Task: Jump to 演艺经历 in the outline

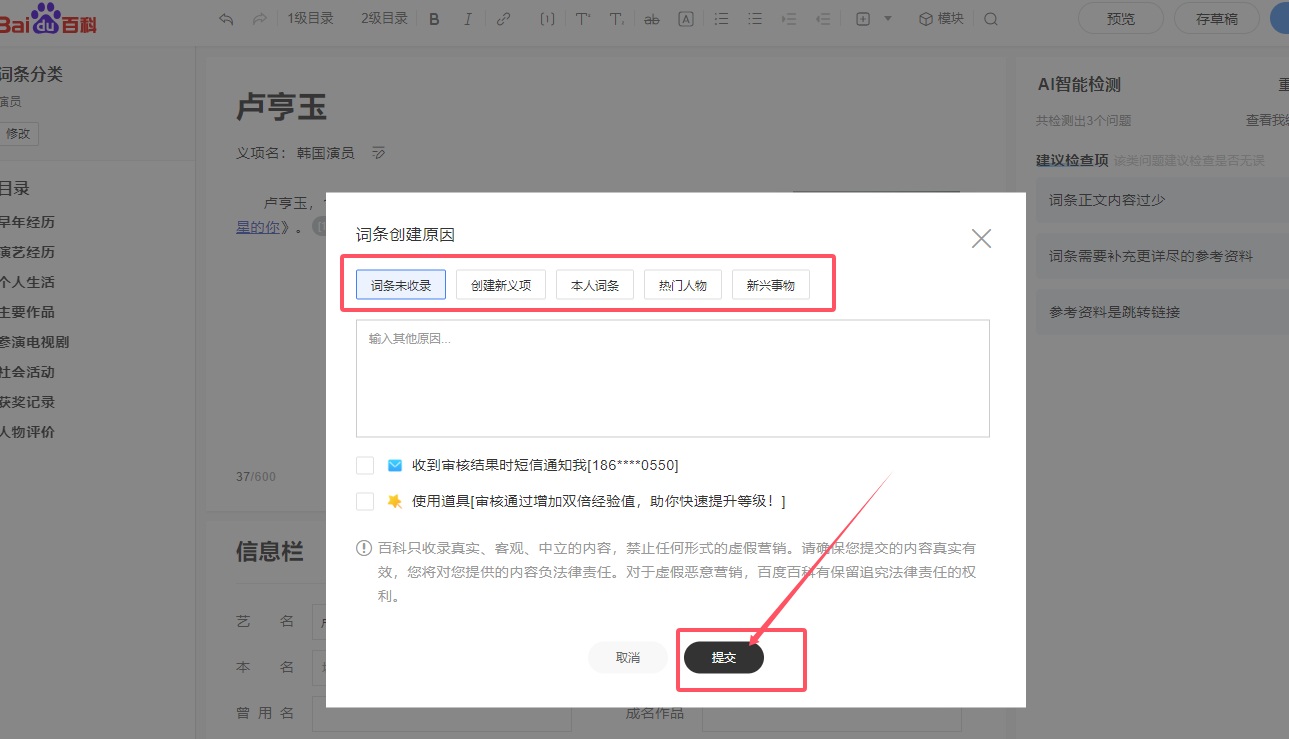Action: [27, 252]
